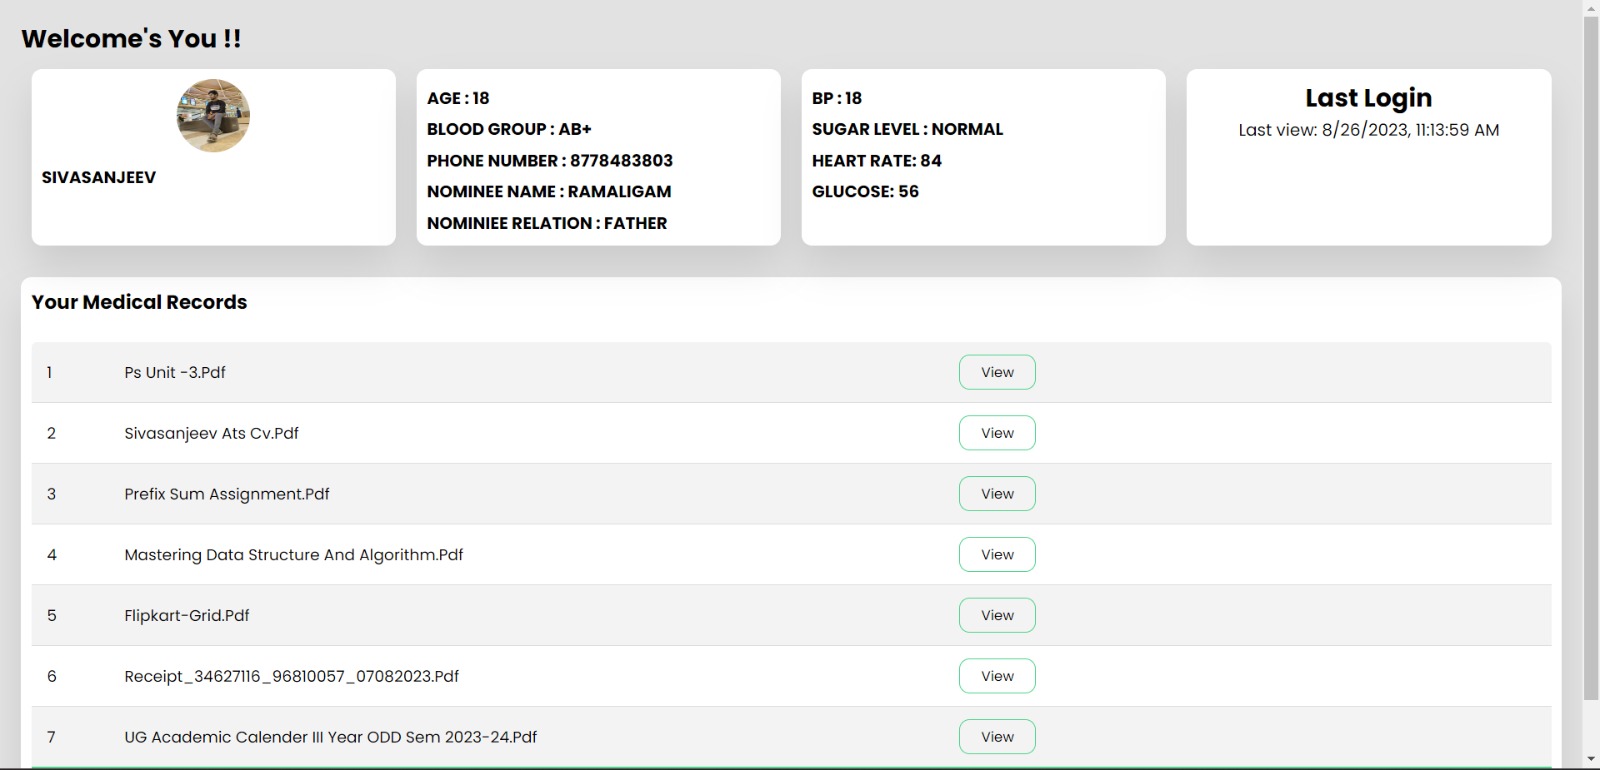Select the Ps Unit -3.Pdf file name

[175, 372]
